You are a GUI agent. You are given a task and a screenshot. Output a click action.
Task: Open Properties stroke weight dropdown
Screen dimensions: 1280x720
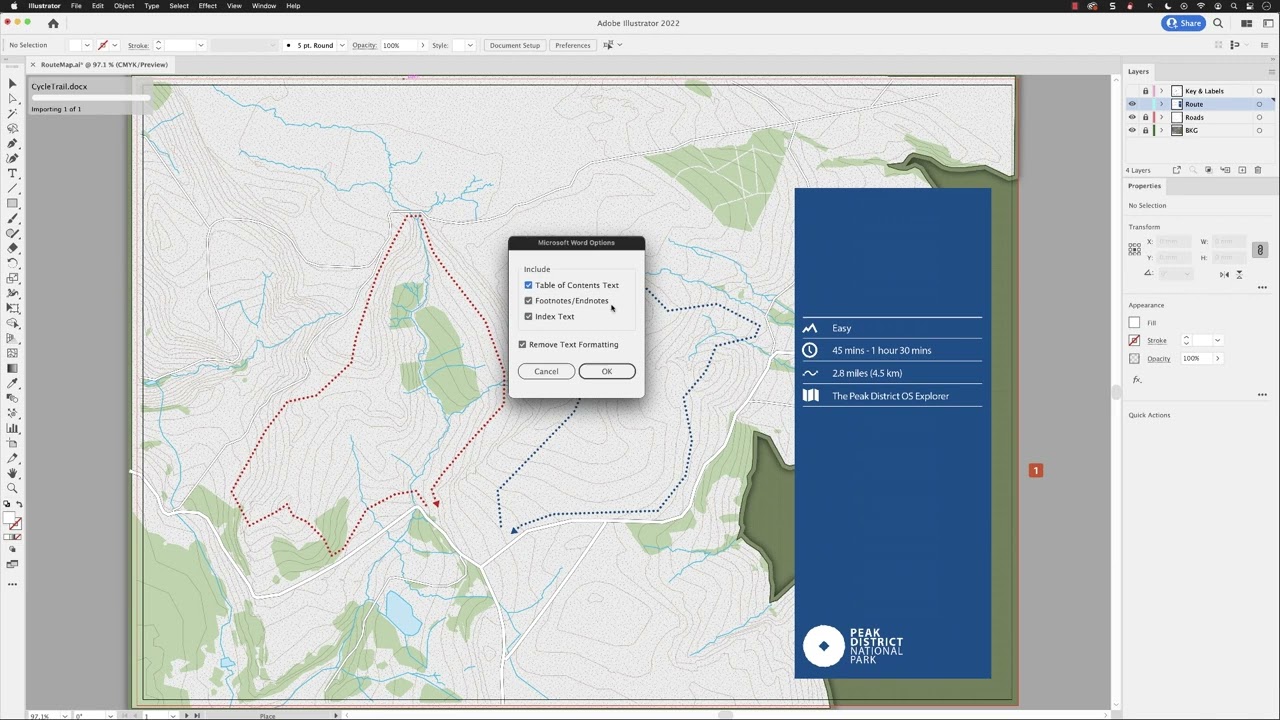point(1217,341)
